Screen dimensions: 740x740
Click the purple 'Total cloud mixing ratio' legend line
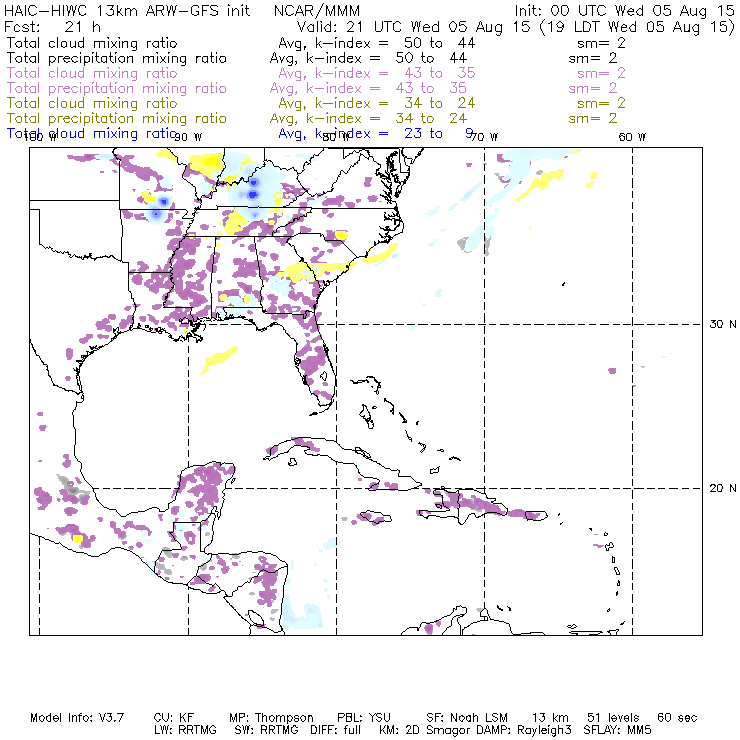92,73
